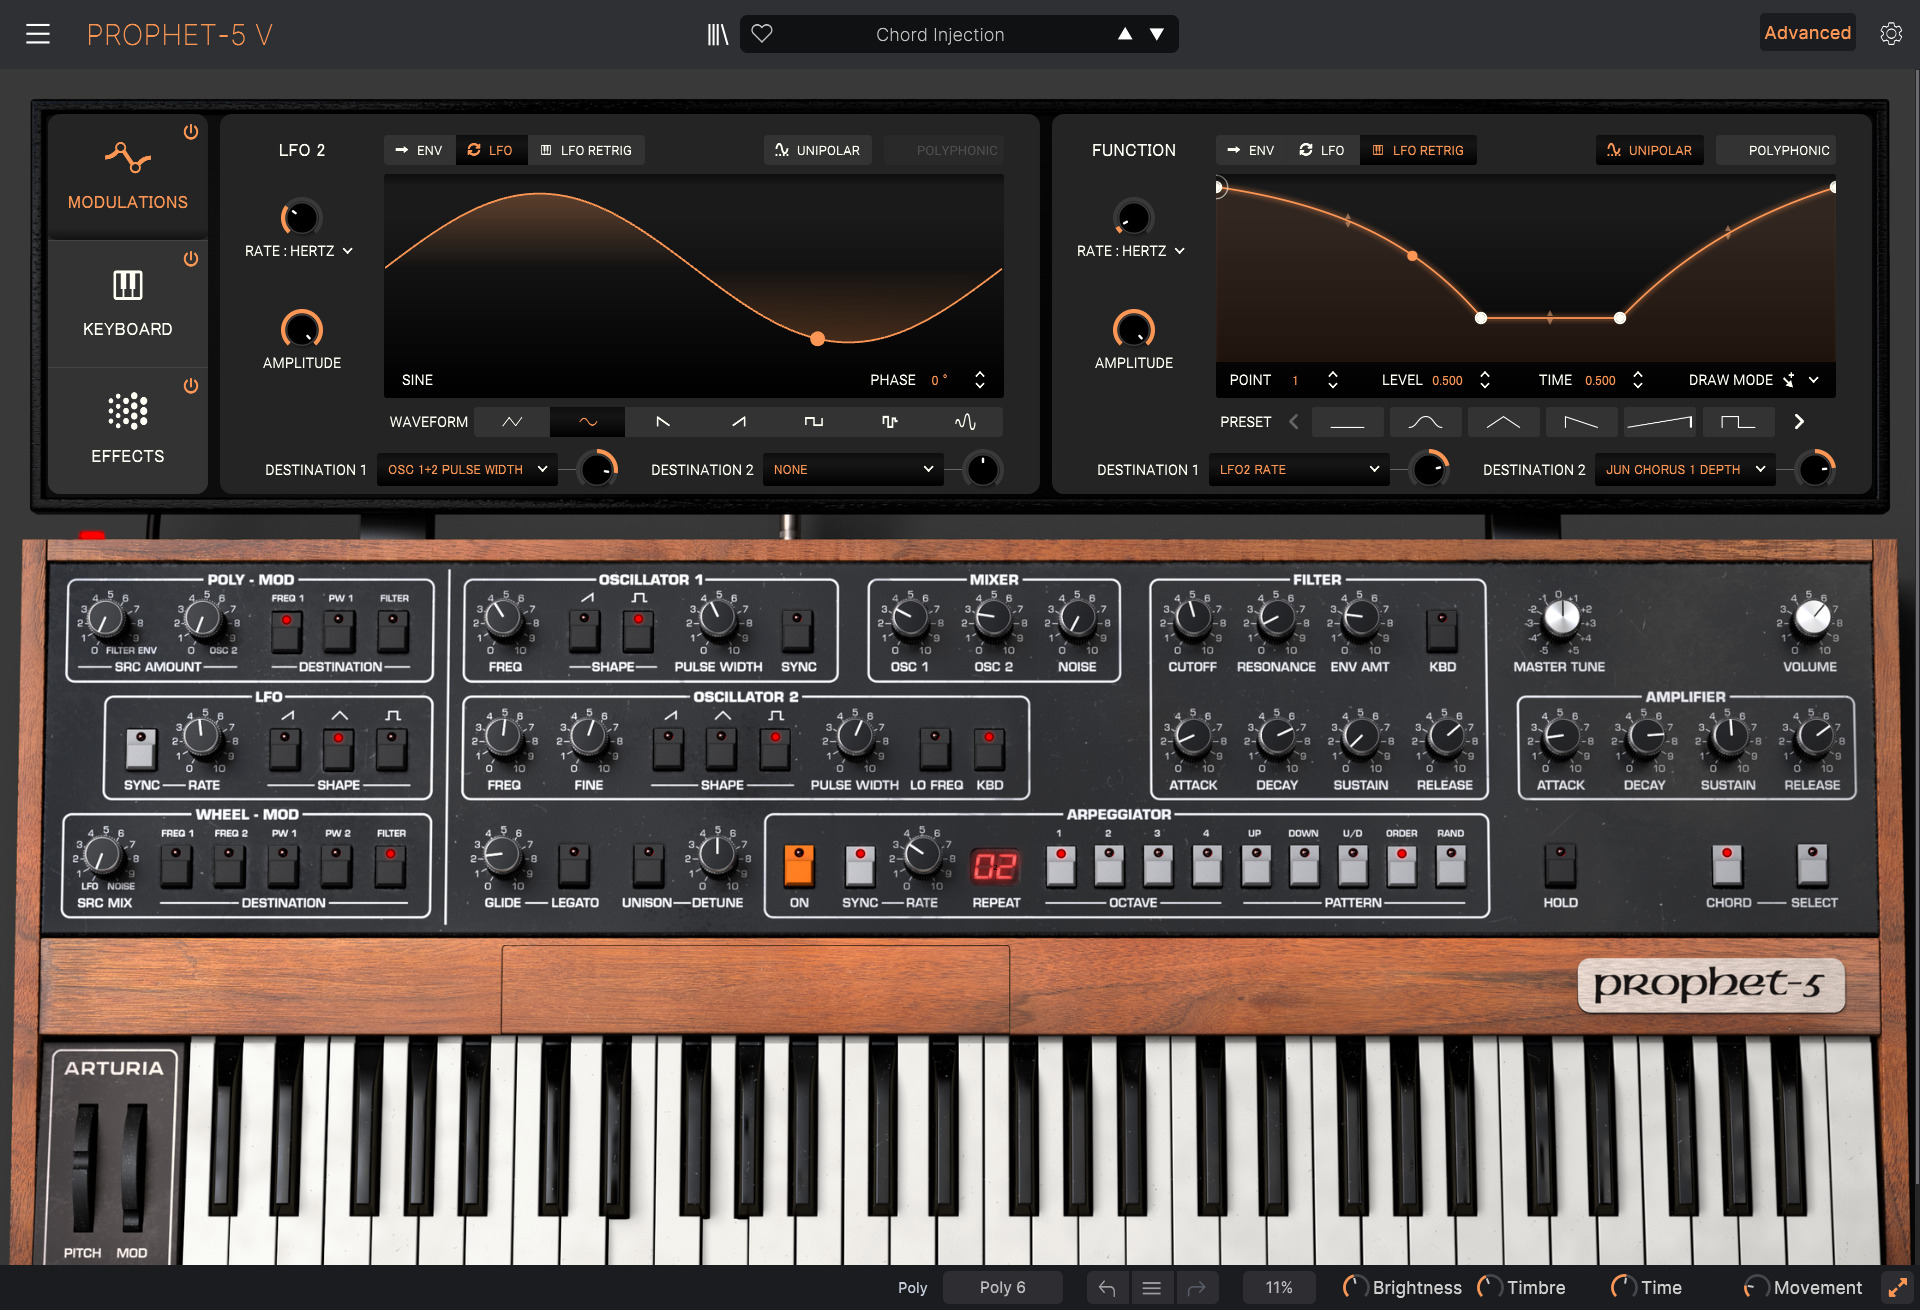
Task: Open the preset library browser icon
Action: tap(718, 34)
